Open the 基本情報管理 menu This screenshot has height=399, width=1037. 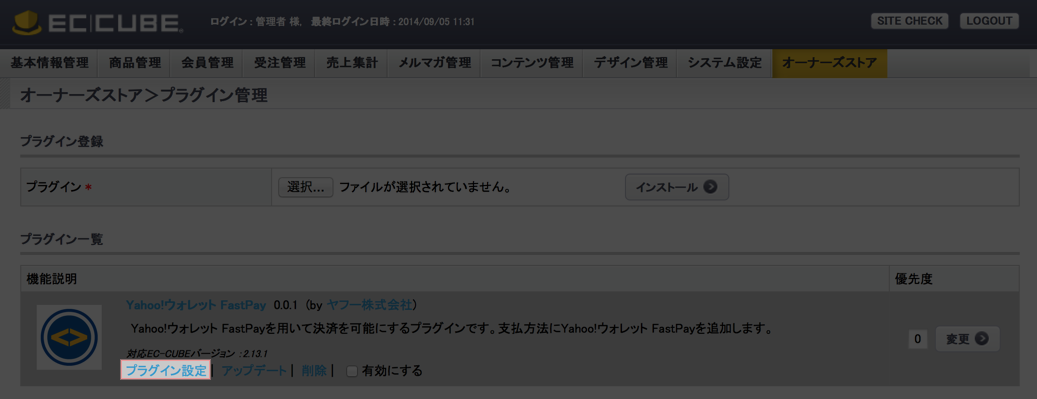point(50,64)
